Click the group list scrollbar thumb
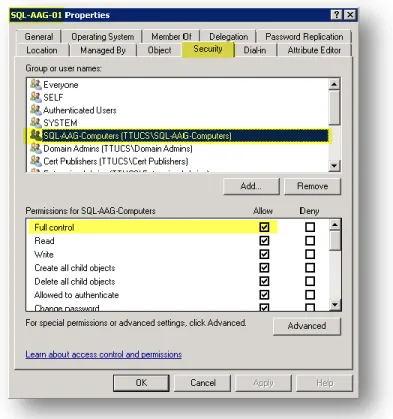Image resolution: width=393 pixels, height=419 pixels. [334, 107]
